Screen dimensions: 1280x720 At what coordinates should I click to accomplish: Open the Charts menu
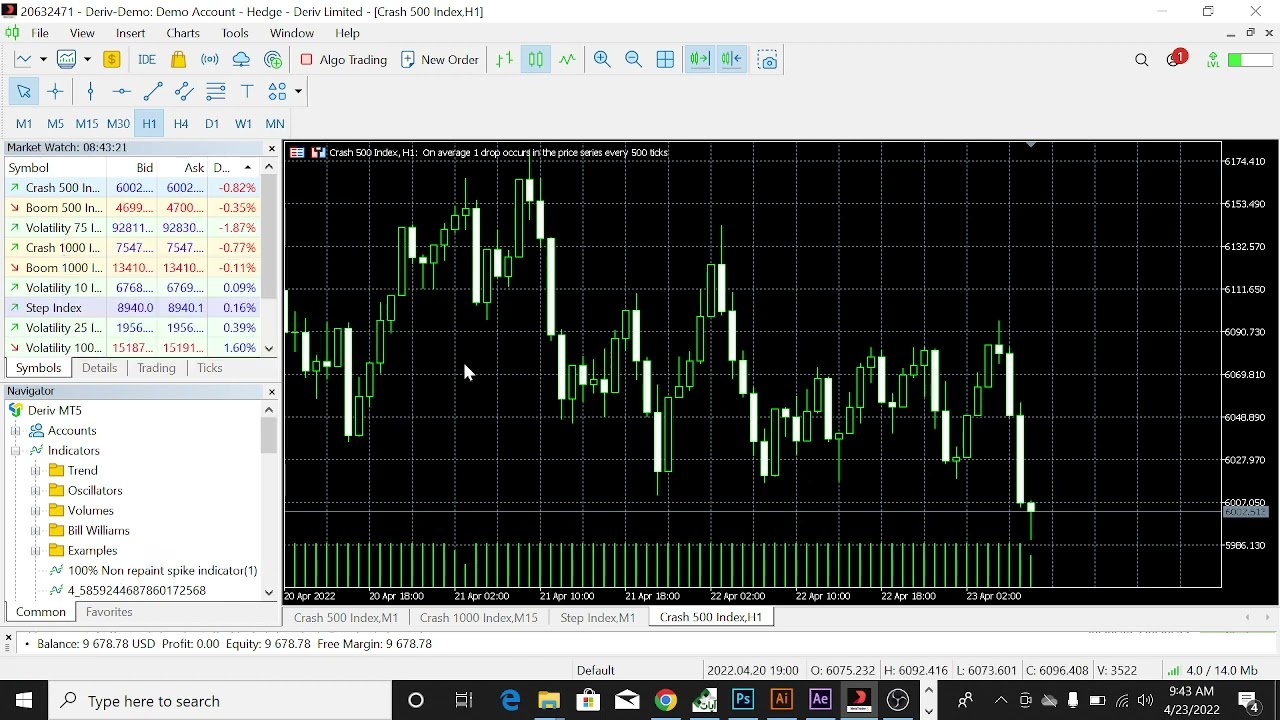(183, 33)
